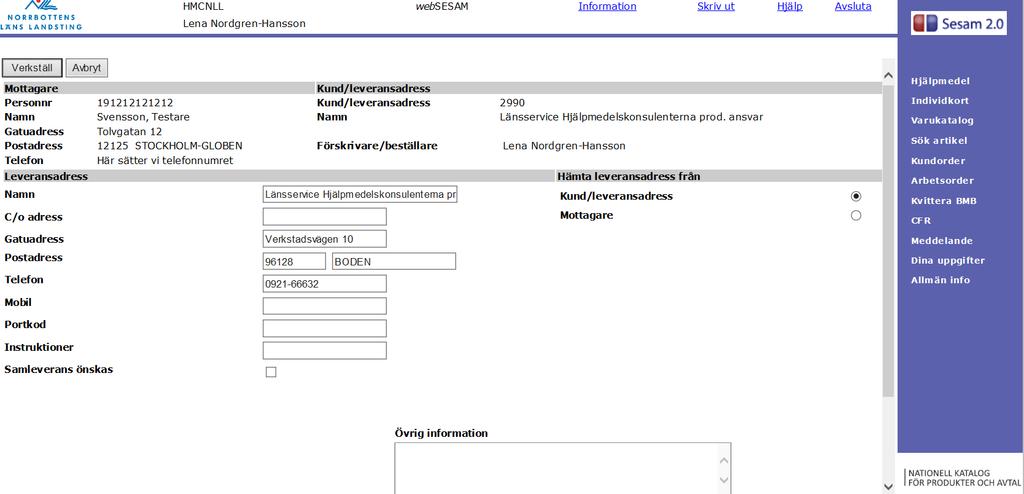The width and height of the screenshot is (1024, 494).
Task: Click the city field BODEN
Action: point(394,261)
